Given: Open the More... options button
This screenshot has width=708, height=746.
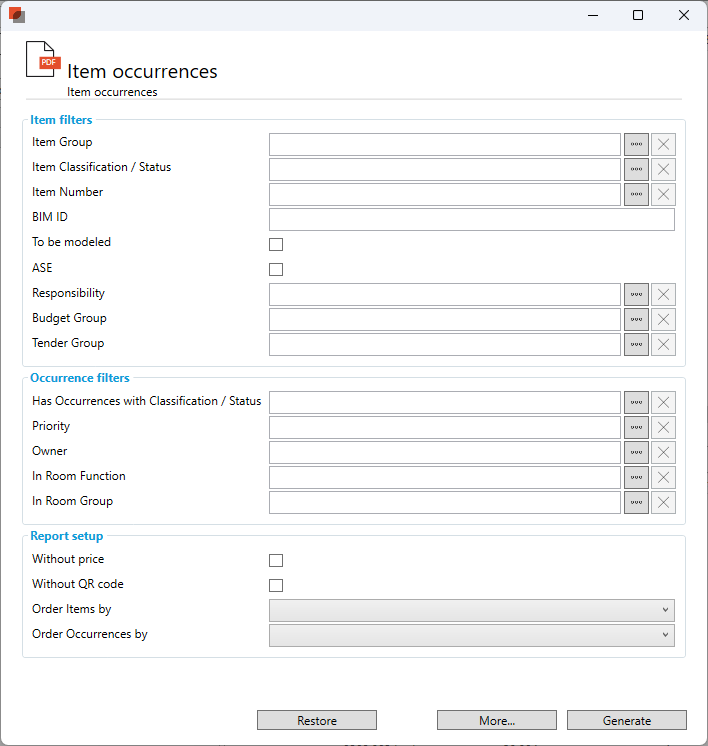Looking at the screenshot, I should 496,720.
